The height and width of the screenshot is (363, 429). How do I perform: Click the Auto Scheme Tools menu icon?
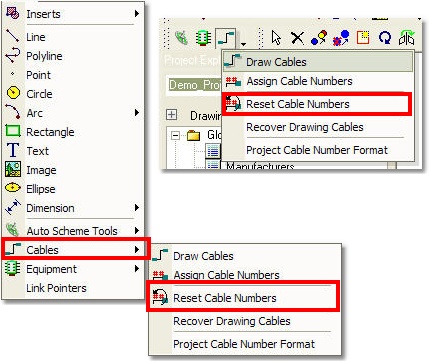pyautogui.click(x=12, y=230)
